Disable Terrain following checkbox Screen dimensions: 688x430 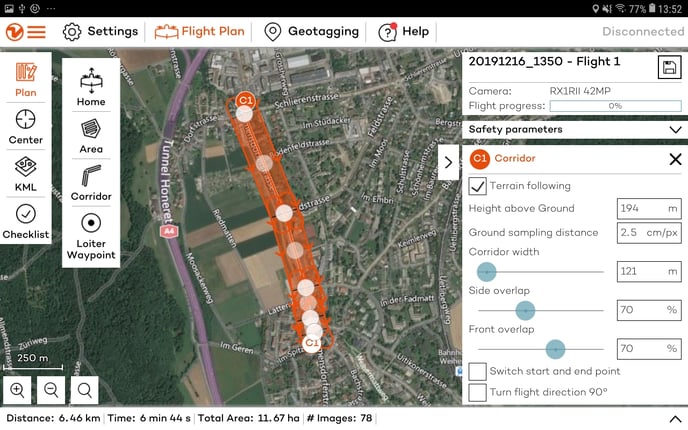[478, 186]
